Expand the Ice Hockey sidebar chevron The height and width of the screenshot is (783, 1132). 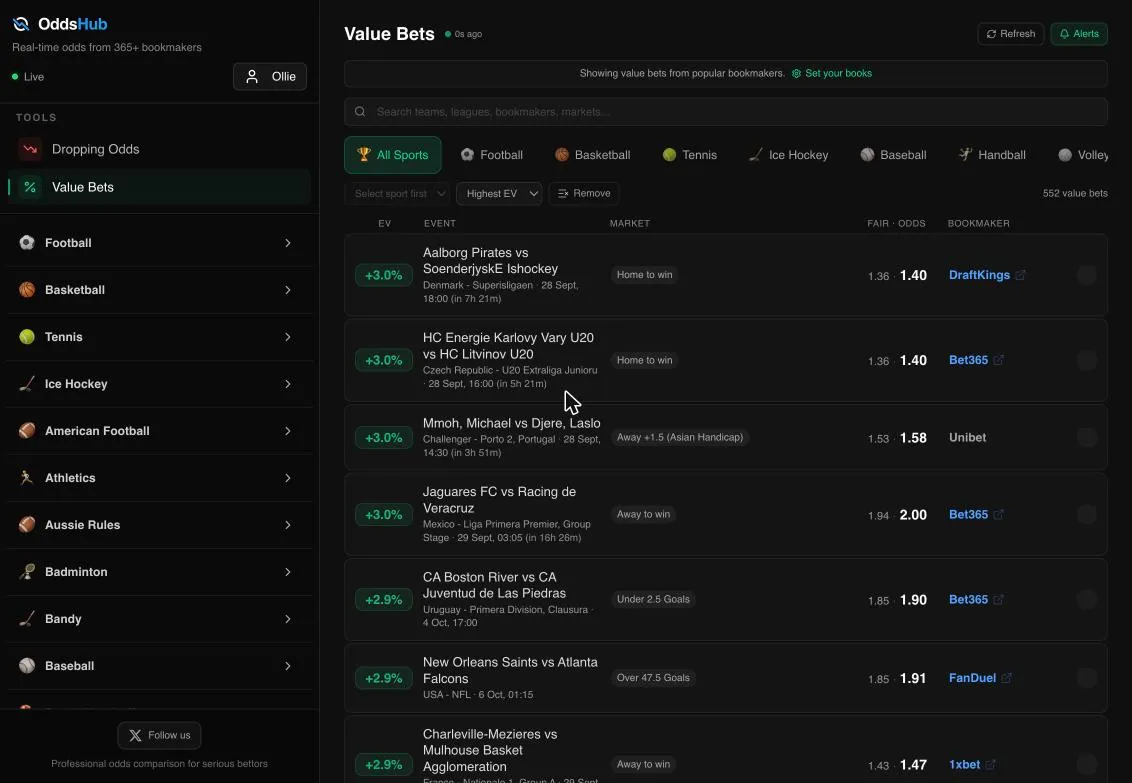(x=288, y=384)
